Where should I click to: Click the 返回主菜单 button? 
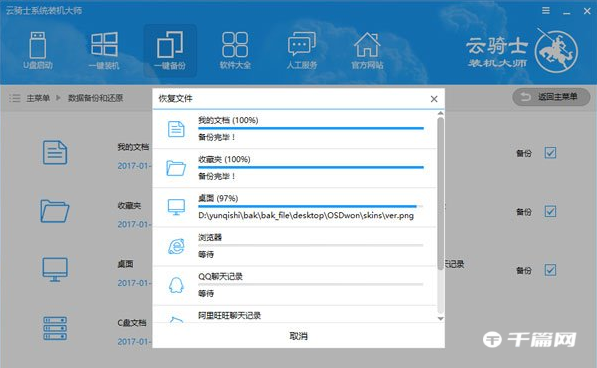pyautogui.click(x=551, y=97)
